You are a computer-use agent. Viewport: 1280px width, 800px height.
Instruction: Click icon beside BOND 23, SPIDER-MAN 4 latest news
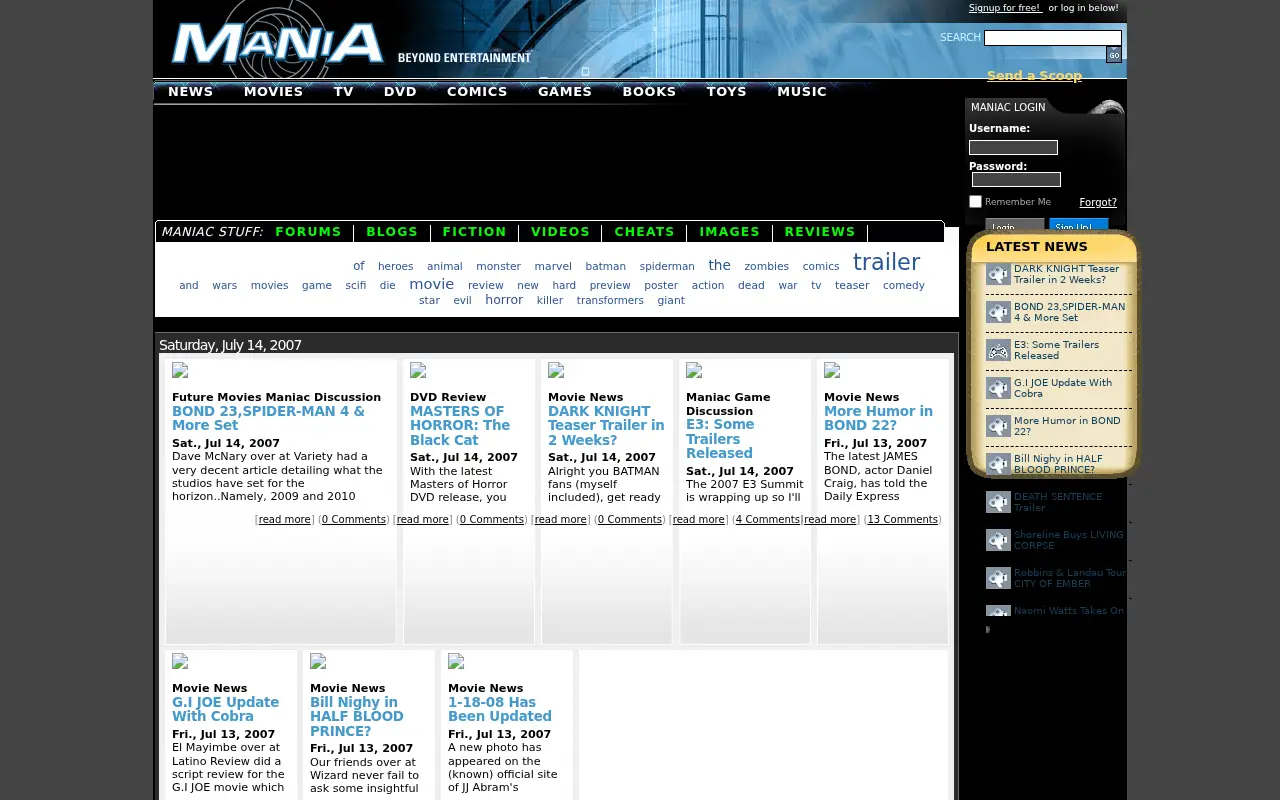pos(998,312)
